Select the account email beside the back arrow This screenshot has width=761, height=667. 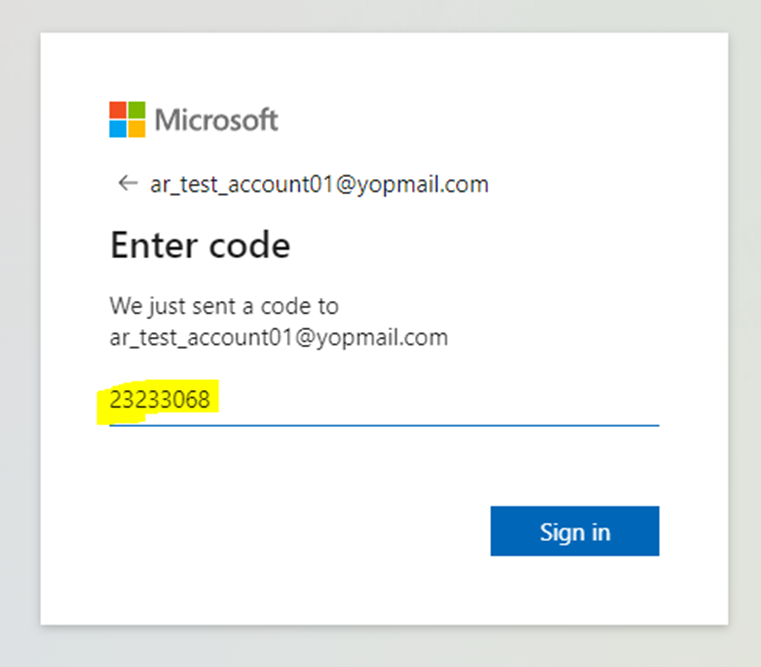(319, 185)
